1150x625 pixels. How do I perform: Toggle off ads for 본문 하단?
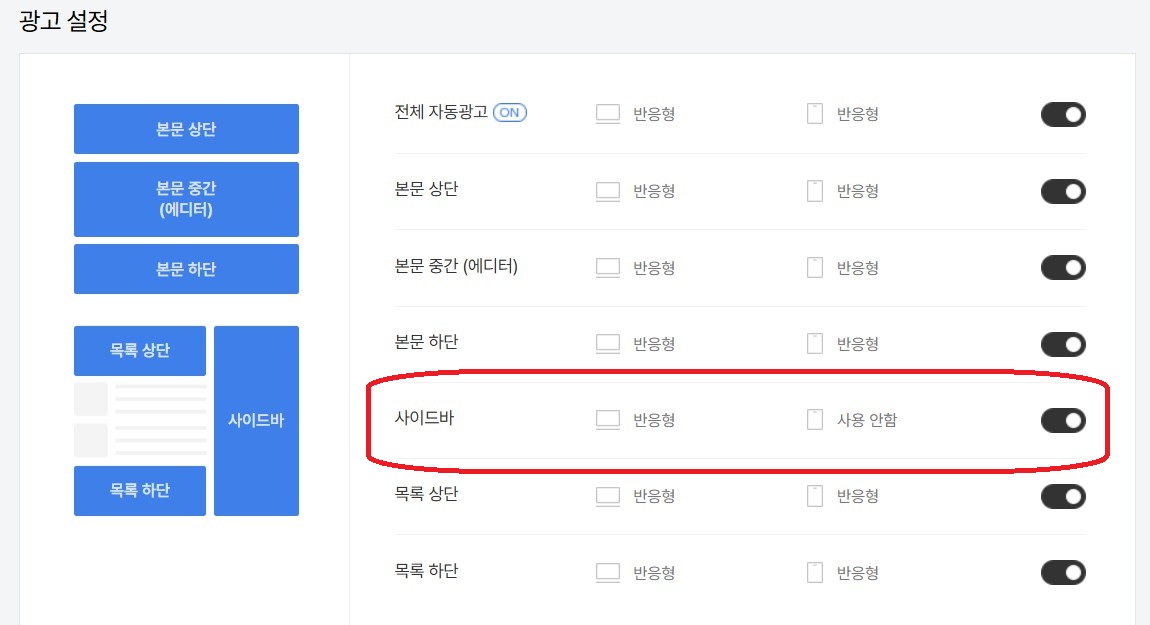(x=1063, y=343)
